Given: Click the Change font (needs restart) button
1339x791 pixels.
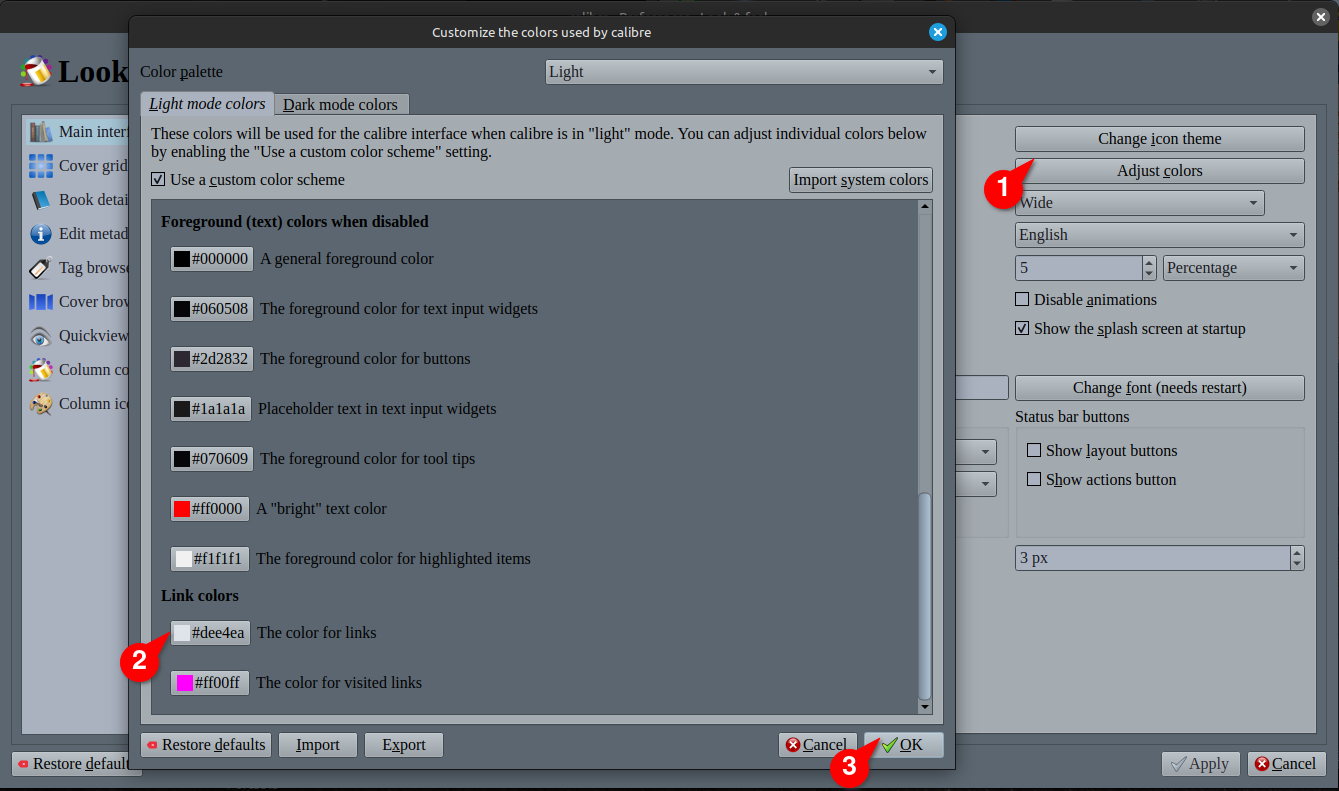Looking at the screenshot, I should click(x=1160, y=388).
